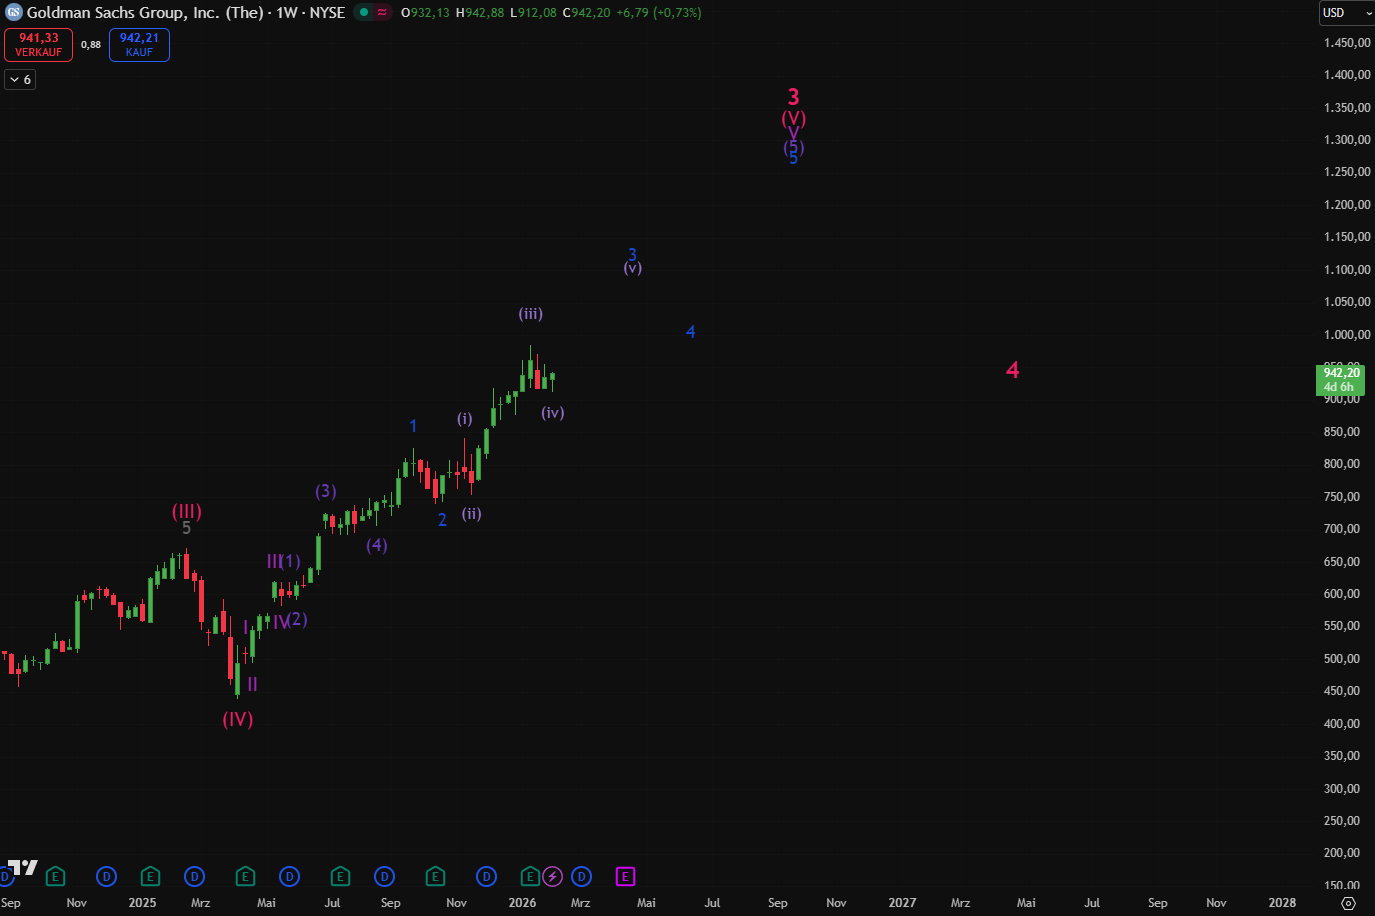
Task: Open the USD currency dropdown
Action: click(1346, 13)
